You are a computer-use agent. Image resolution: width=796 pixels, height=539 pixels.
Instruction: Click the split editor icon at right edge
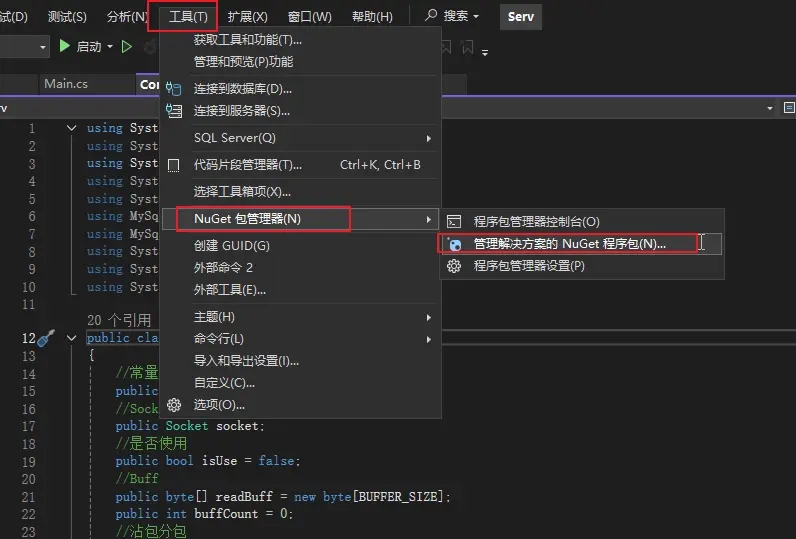point(789,108)
